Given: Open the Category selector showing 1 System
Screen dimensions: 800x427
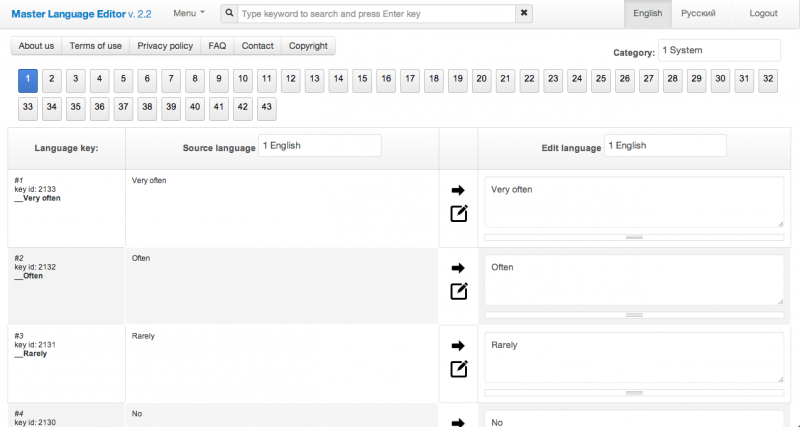Looking at the screenshot, I should (719, 51).
